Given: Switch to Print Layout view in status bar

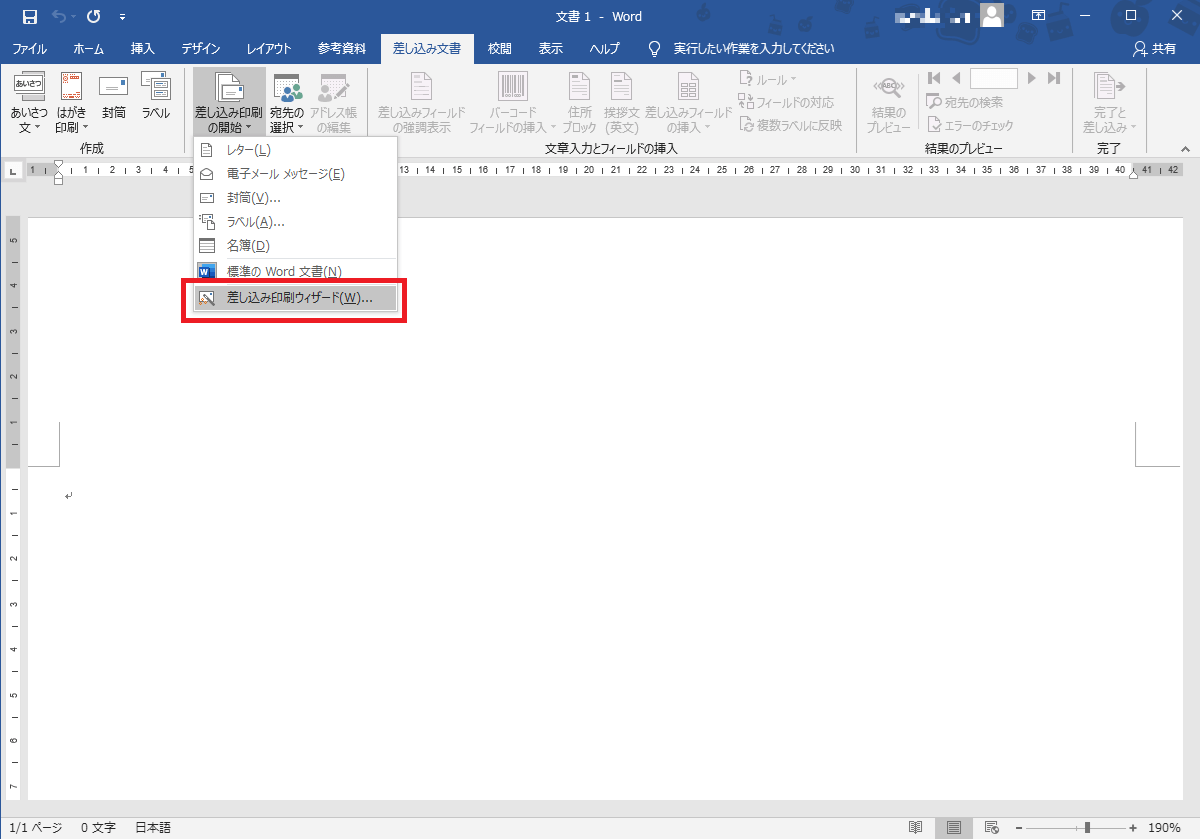Looking at the screenshot, I should [954, 827].
